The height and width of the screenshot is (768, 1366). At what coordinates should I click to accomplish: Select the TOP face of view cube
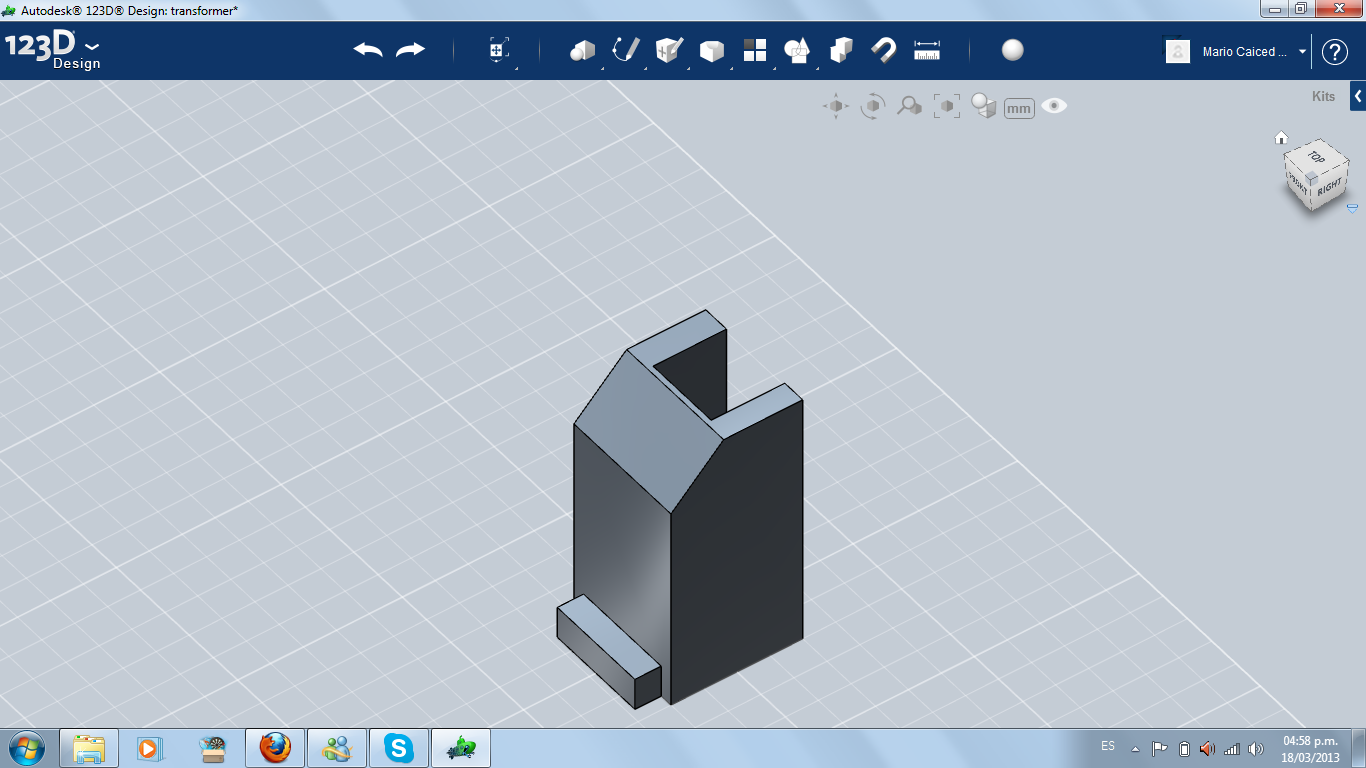(1316, 158)
